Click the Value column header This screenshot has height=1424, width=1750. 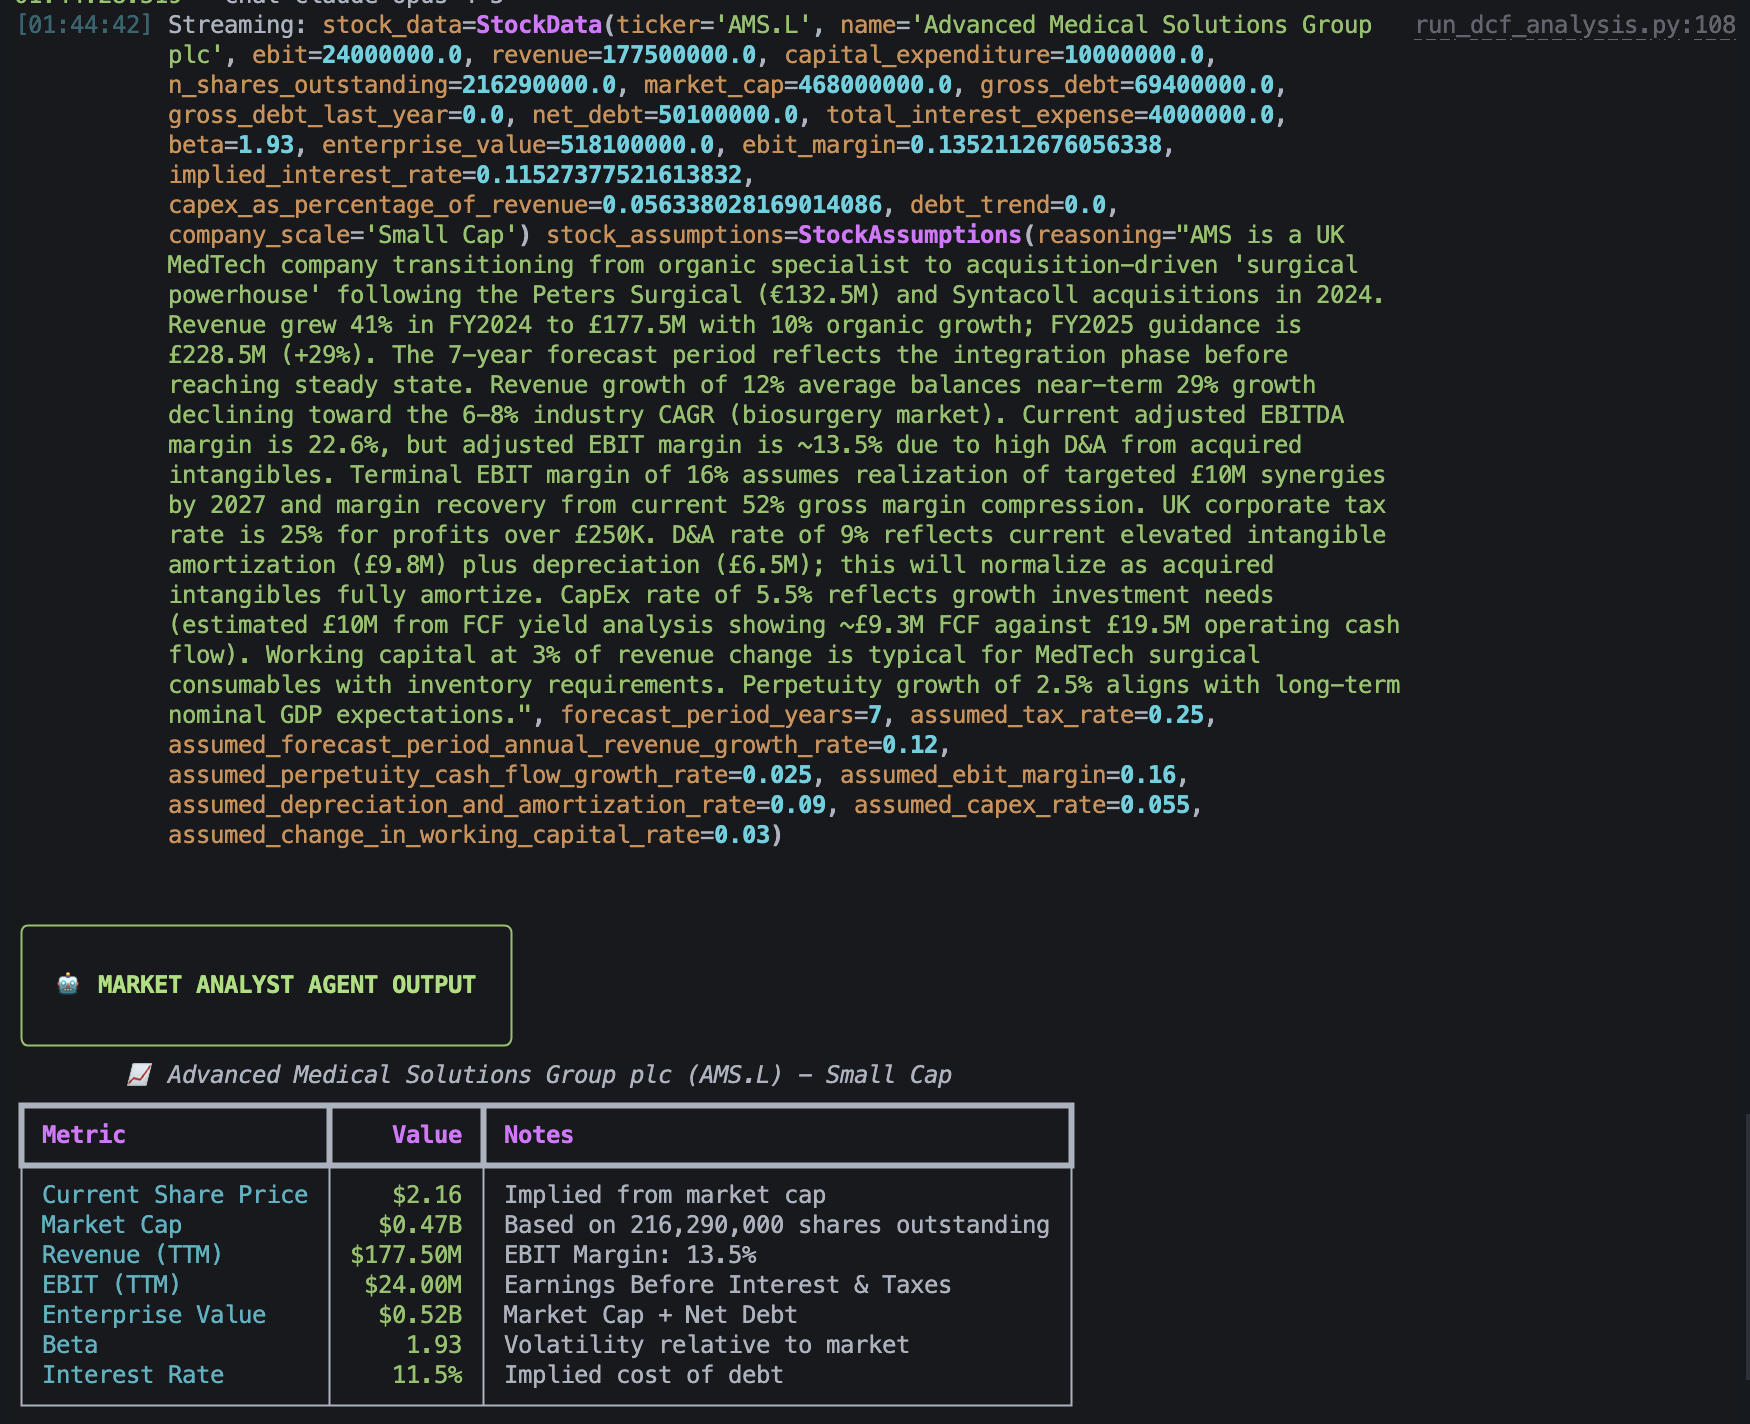[426, 1135]
